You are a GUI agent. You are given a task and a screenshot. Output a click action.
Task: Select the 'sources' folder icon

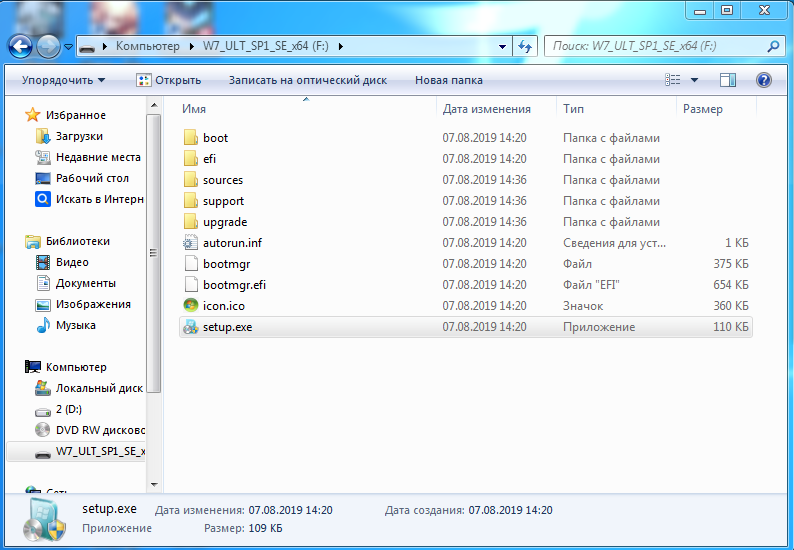point(190,180)
